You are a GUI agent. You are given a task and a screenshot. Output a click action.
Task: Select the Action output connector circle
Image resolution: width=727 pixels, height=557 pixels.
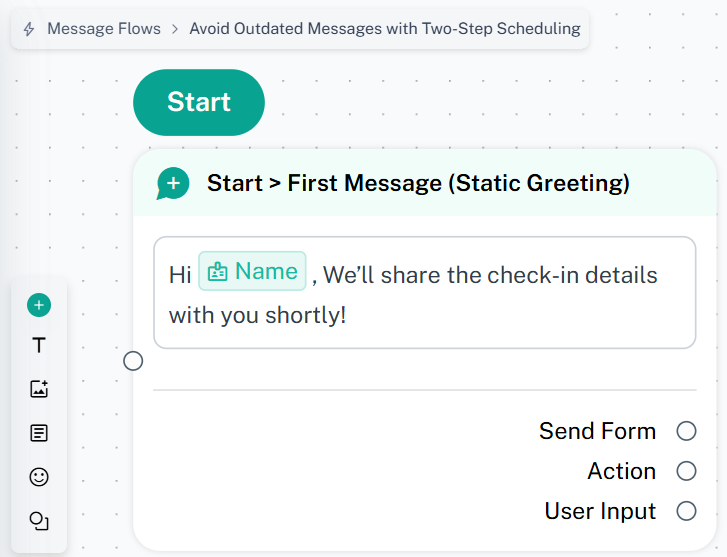pos(686,471)
